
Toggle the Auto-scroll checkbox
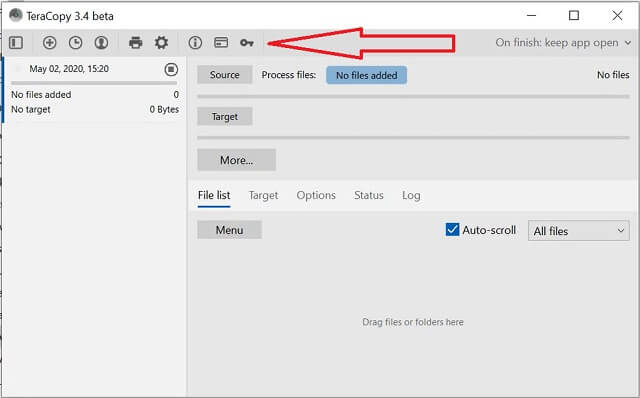[x=452, y=229]
